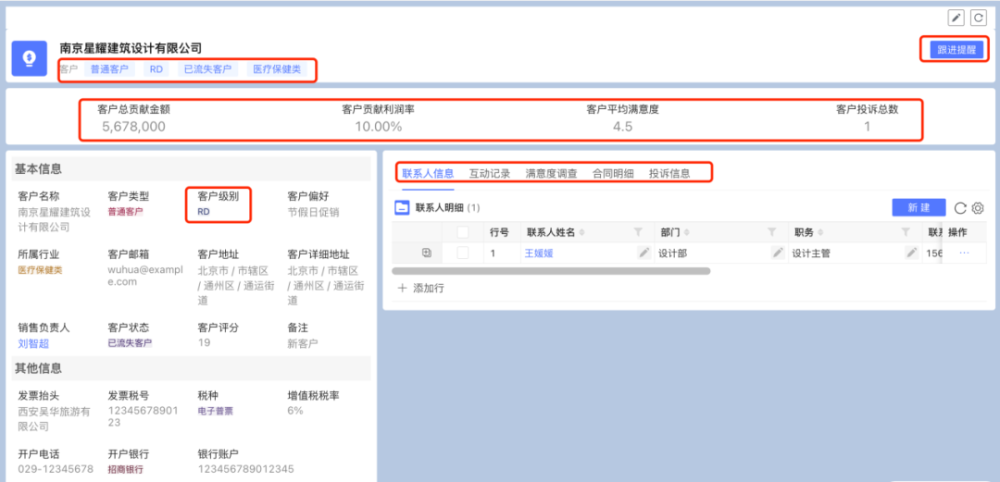
Task: Sort by 部门 column
Action: click(x=686, y=232)
